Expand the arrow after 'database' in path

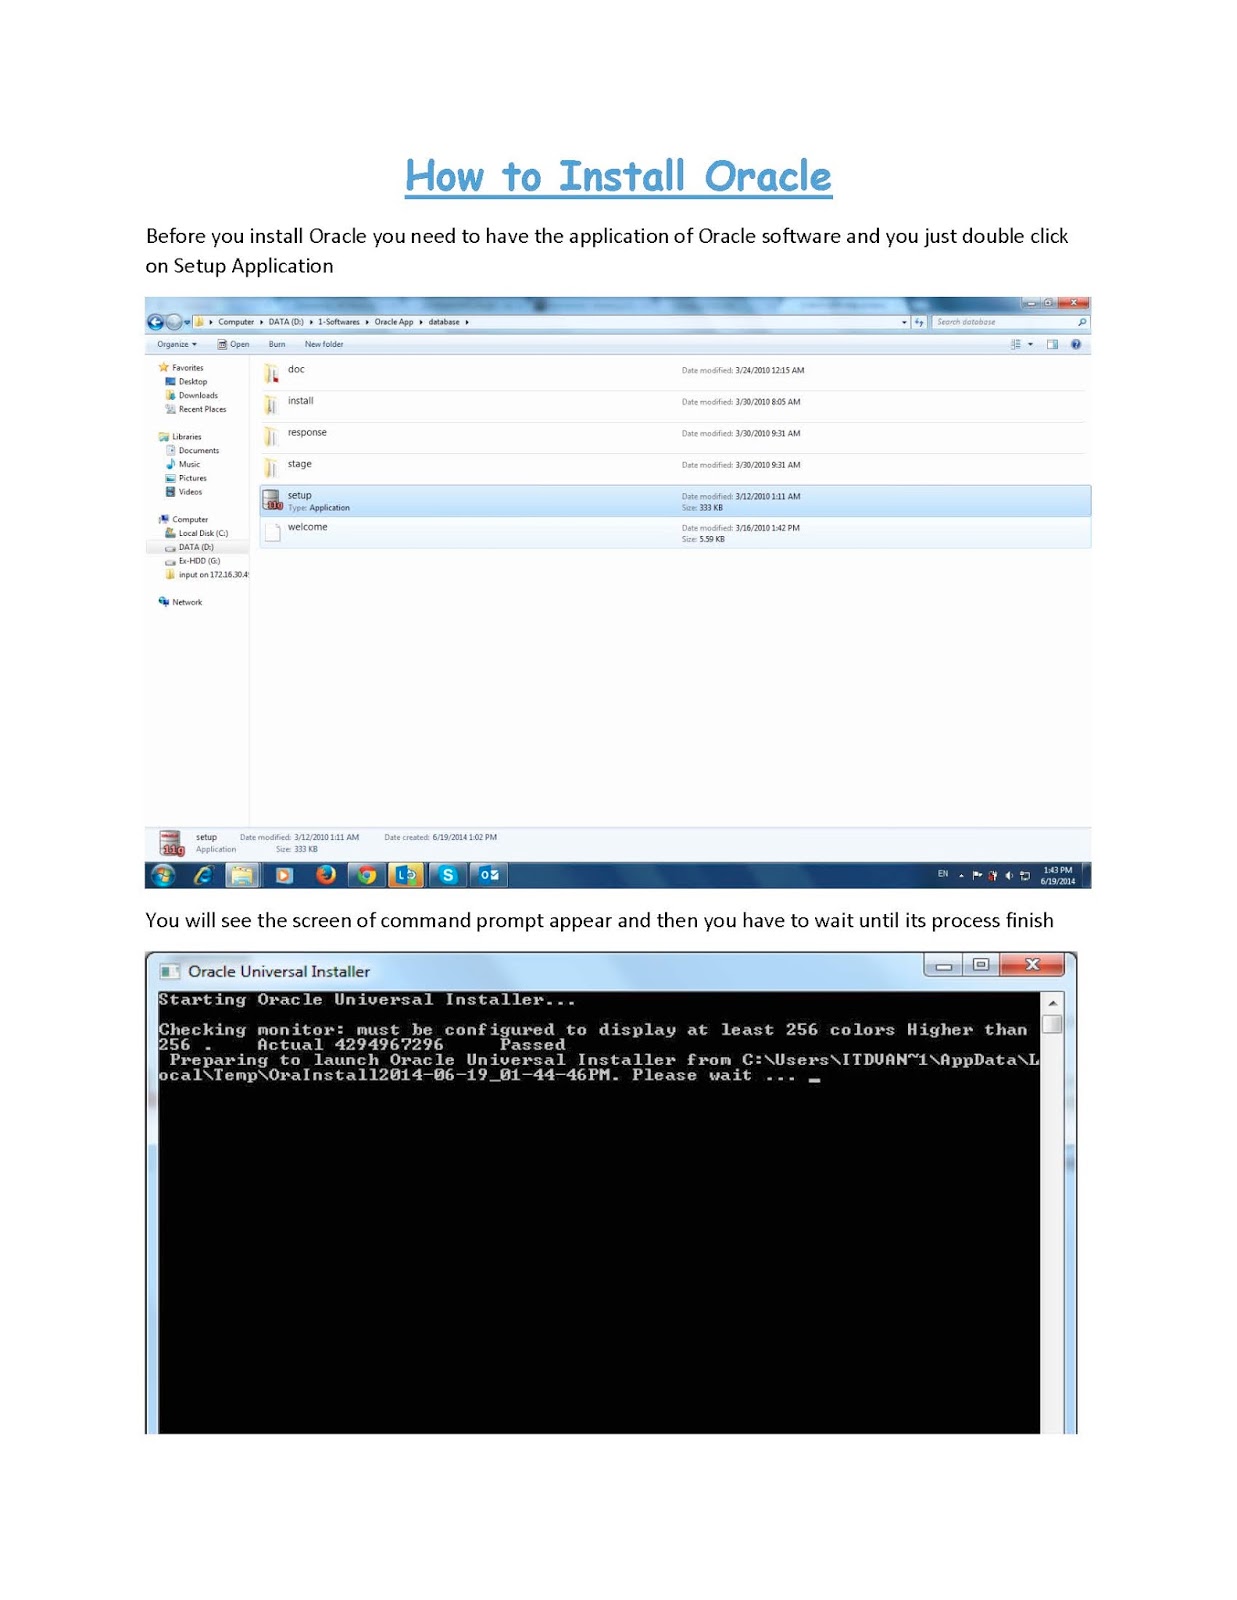pos(467,322)
